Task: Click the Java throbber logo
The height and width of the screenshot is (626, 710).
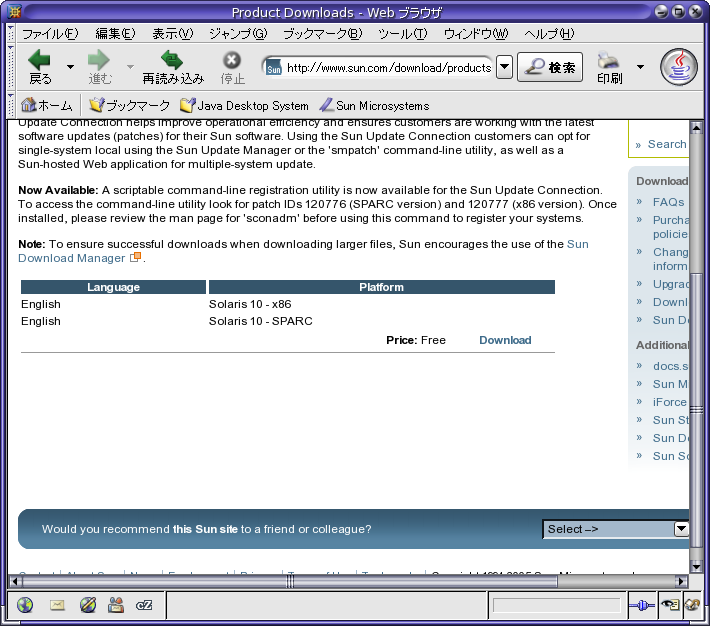Action: (678, 67)
